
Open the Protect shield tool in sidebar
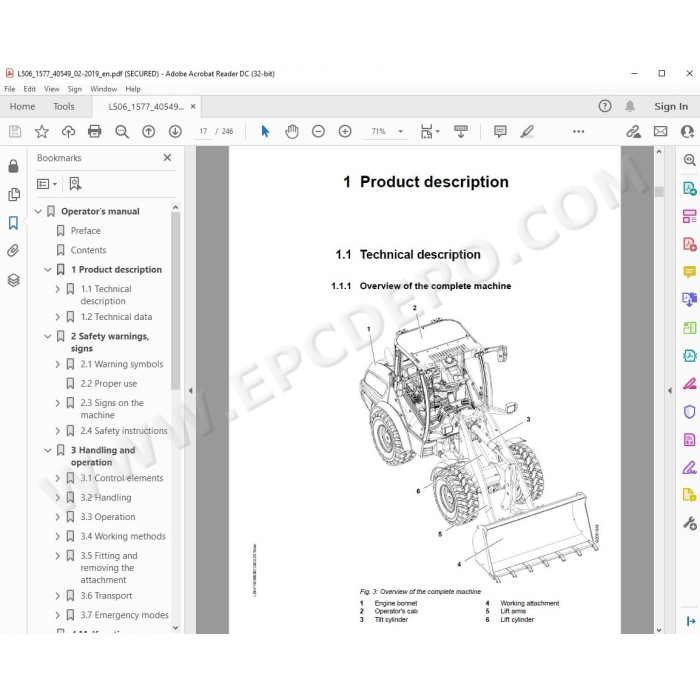(x=689, y=412)
